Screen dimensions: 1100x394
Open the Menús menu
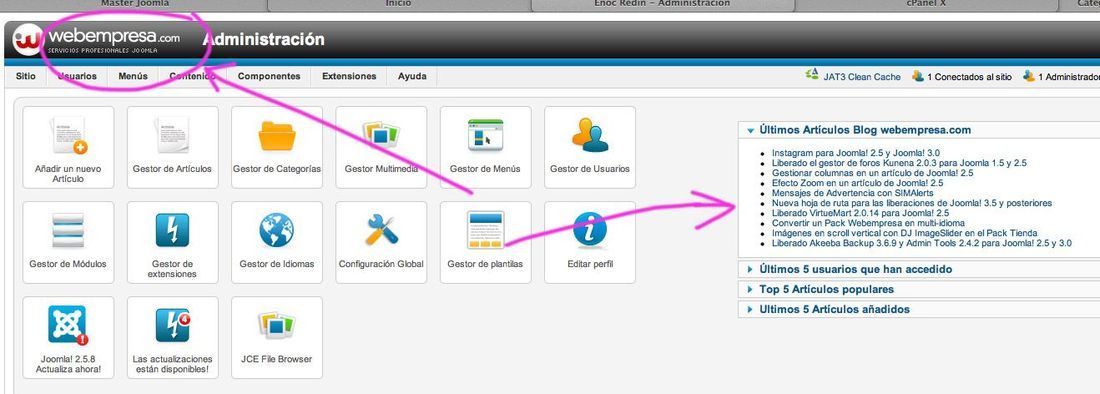click(133, 76)
